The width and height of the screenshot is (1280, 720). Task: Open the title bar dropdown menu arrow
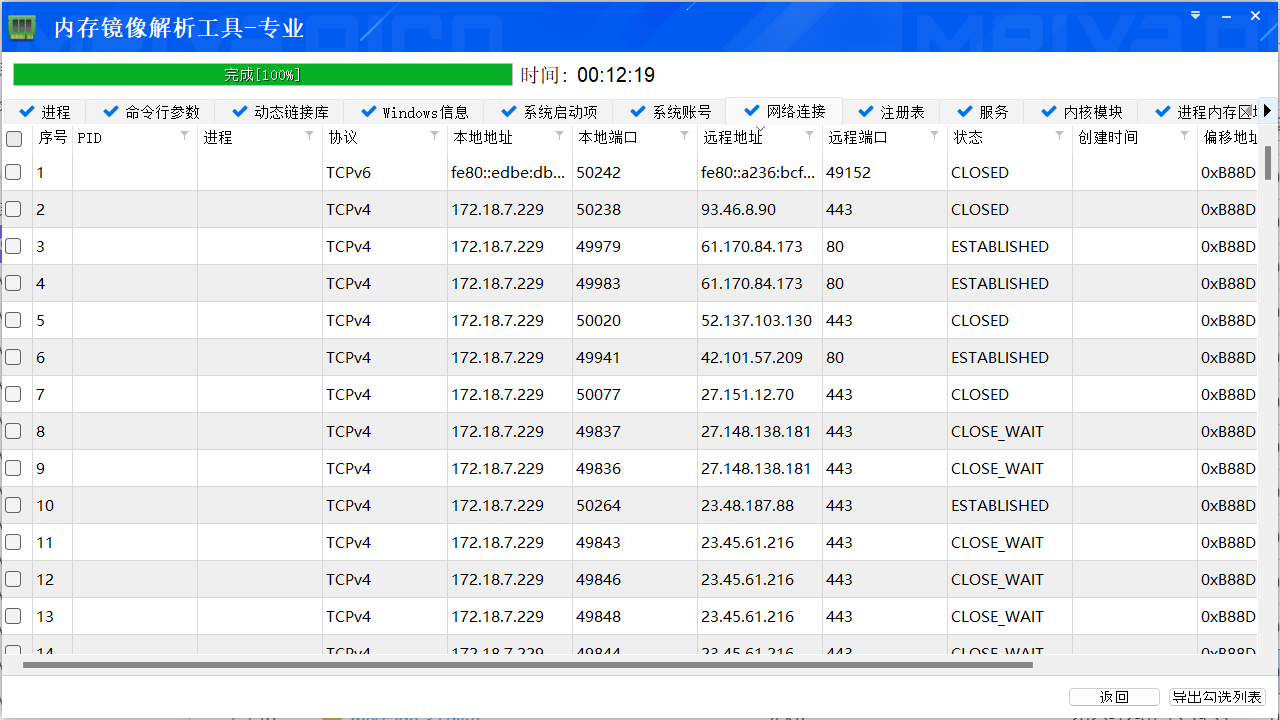click(1196, 15)
